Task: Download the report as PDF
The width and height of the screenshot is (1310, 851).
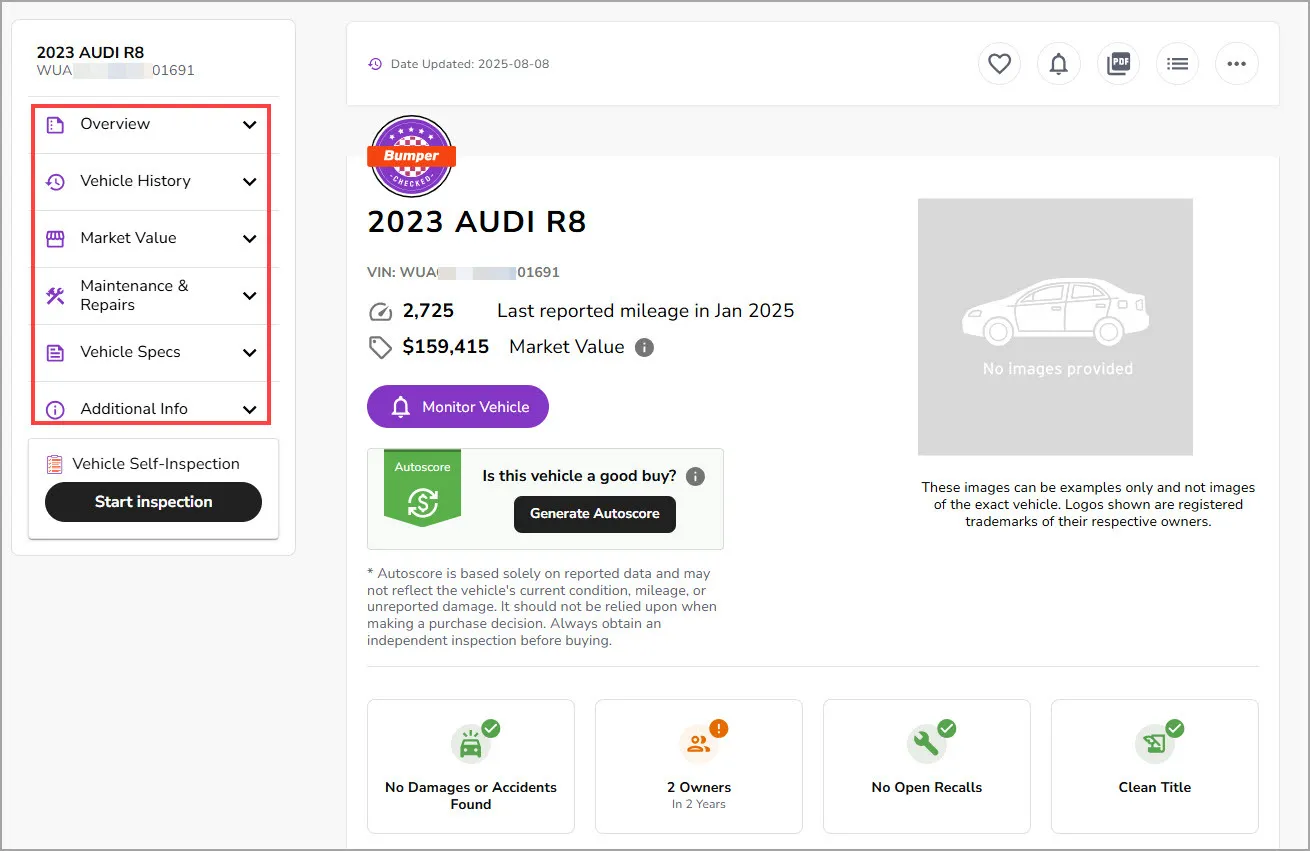Action: coord(1118,63)
